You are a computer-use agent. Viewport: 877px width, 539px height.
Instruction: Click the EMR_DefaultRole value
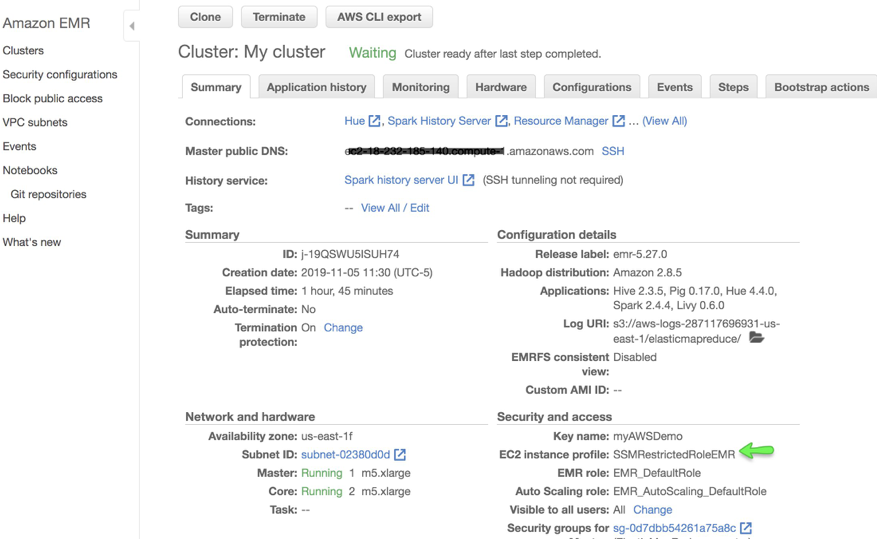click(x=657, y=473)
